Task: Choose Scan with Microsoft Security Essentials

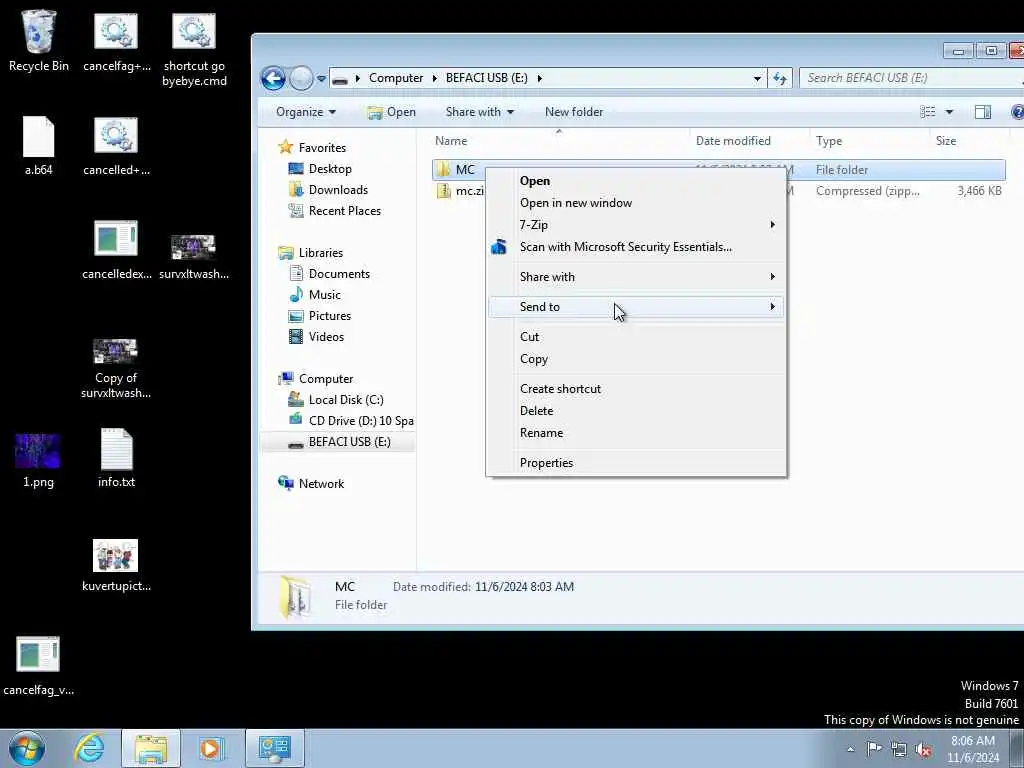Action: coord(635,247)
